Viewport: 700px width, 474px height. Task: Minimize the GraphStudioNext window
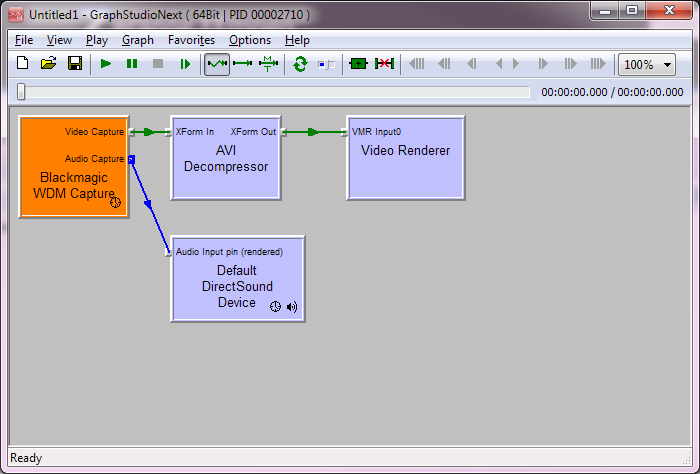605,11
